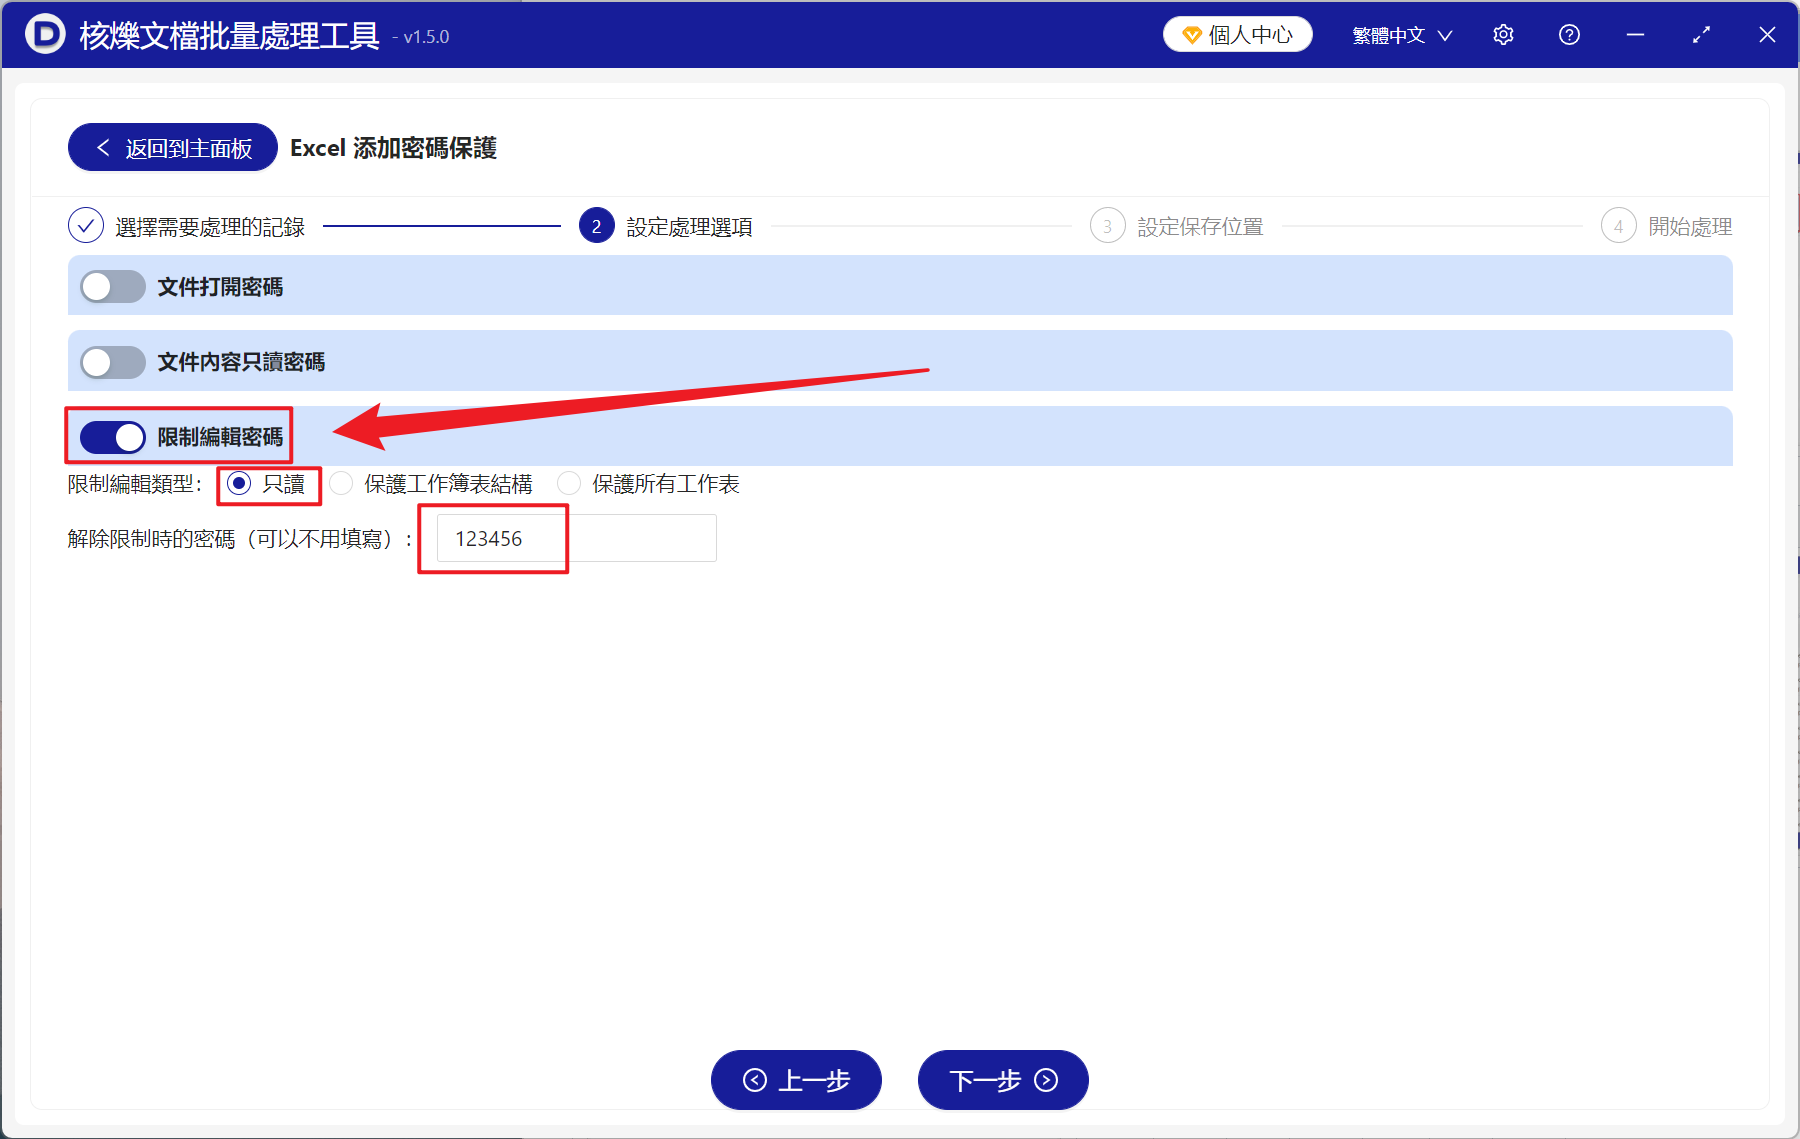Click the step 4 circle icon 開始處理

point(1618,225)
